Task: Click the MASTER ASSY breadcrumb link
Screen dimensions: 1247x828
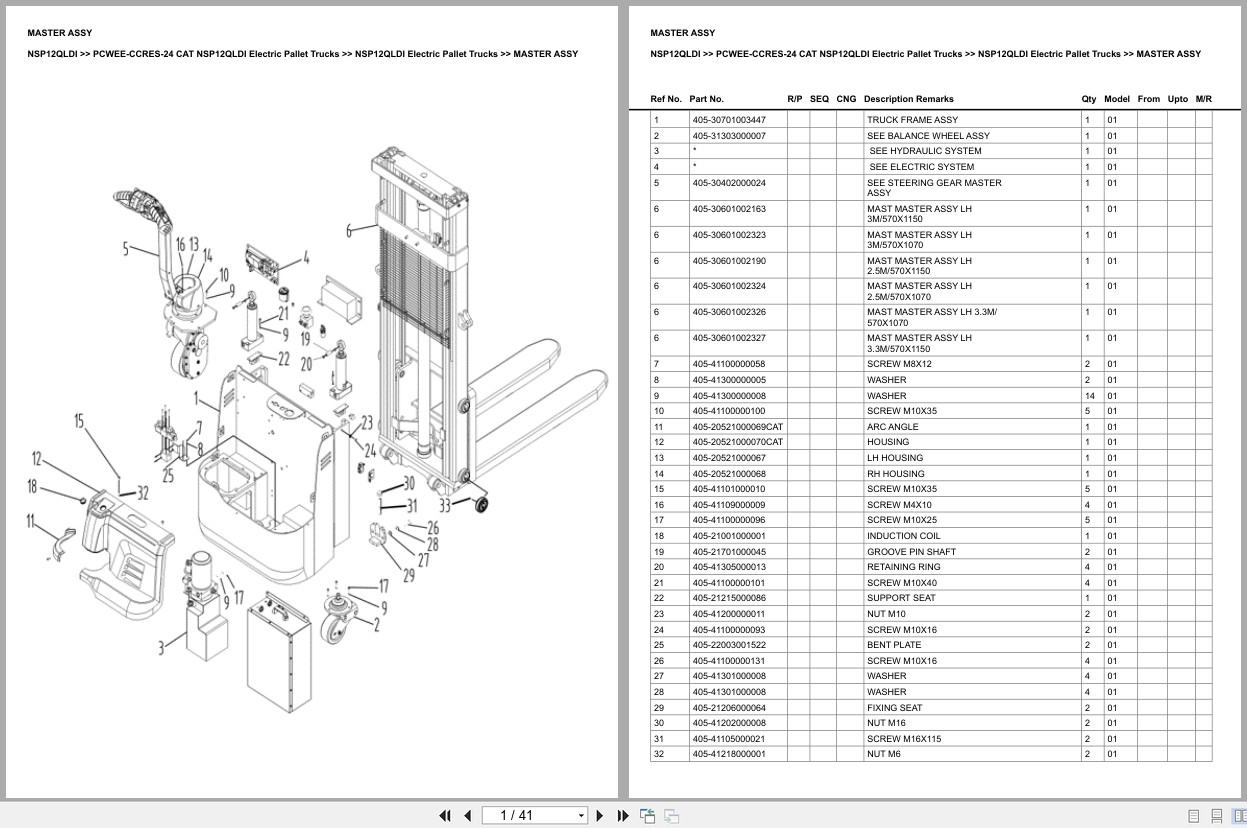Action: [x=1174, y=53]
